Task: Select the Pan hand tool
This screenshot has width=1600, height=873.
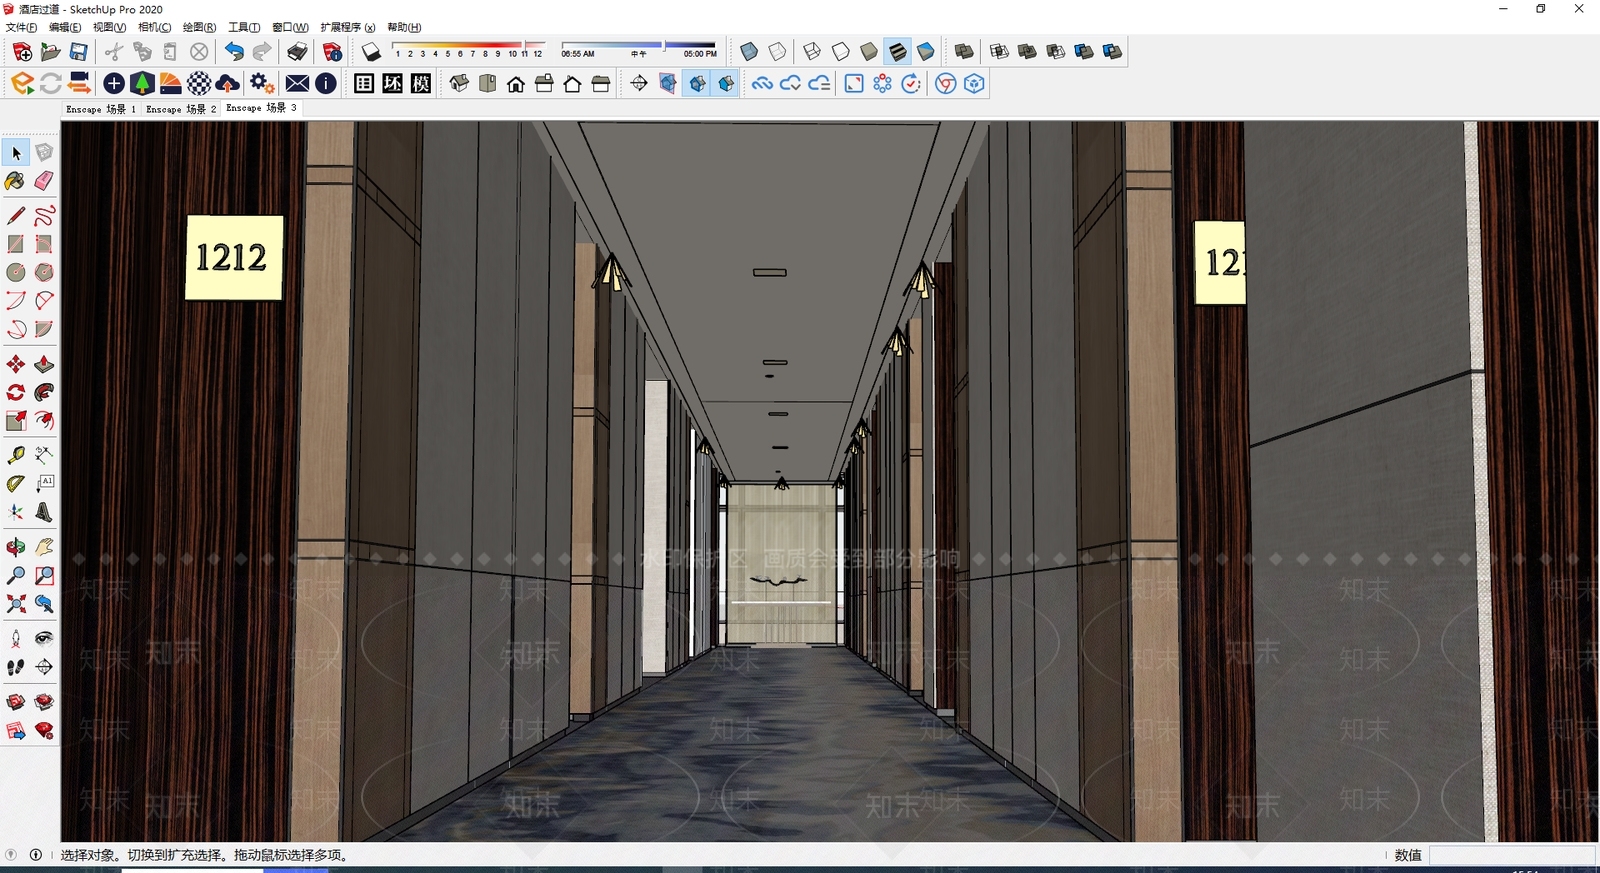Action: pos(44,547)
